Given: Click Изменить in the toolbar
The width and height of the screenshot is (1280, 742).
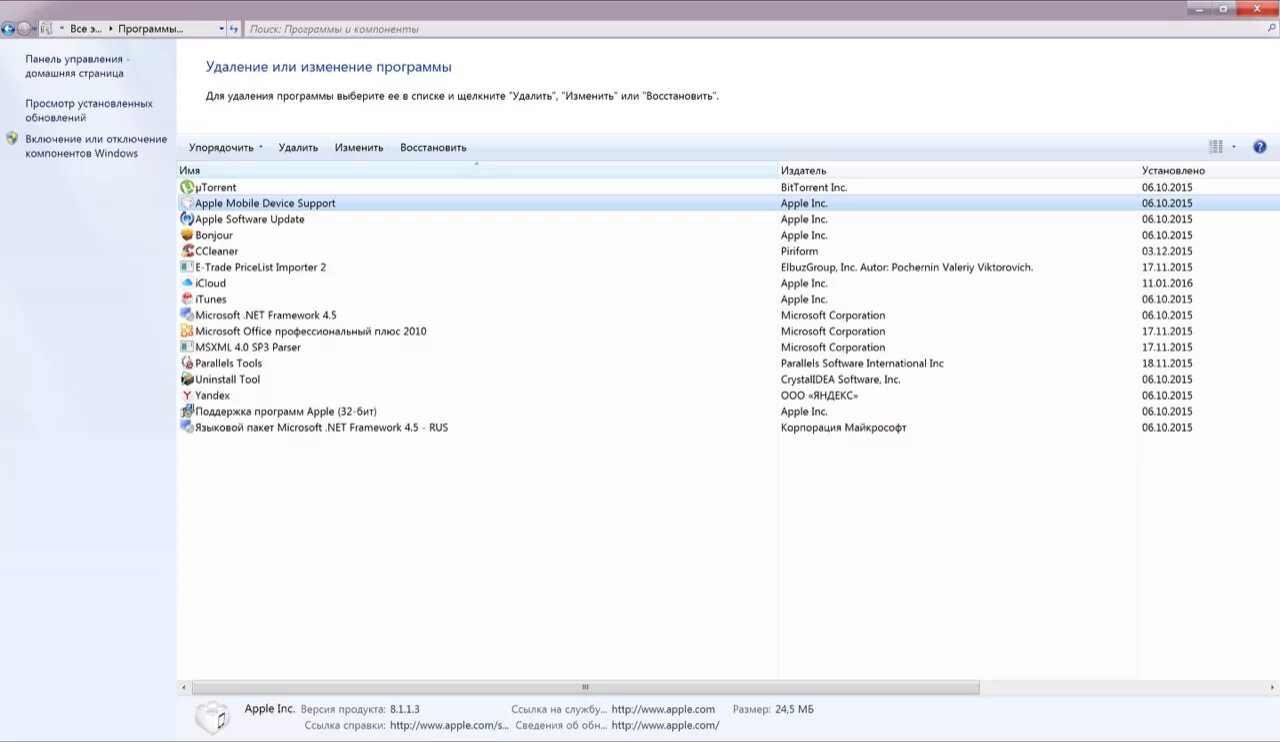Looking at the screenshot, I should [359, 147].
